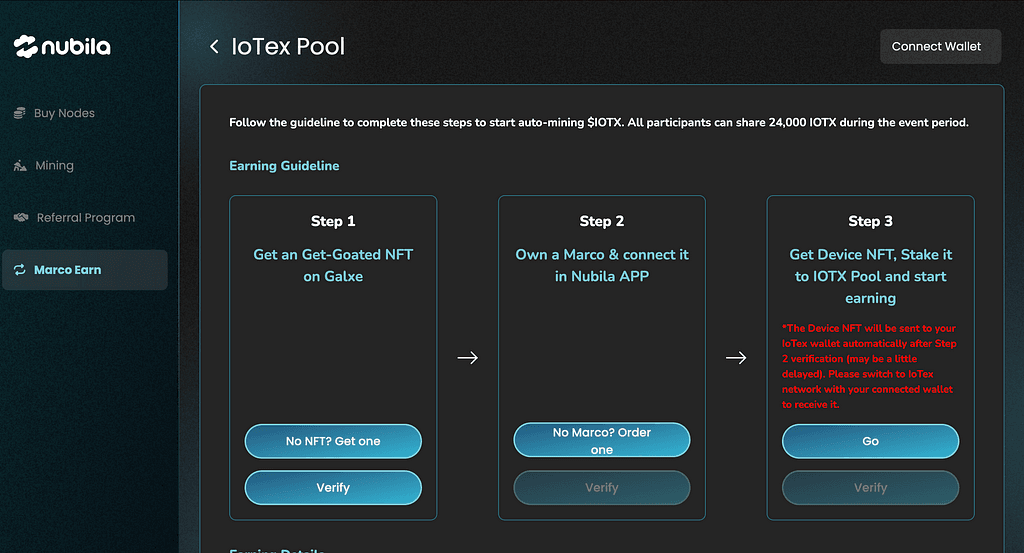Click the coins icon beside Buy Nodes
Viewport: 1024px width, 553px height.
19,114
